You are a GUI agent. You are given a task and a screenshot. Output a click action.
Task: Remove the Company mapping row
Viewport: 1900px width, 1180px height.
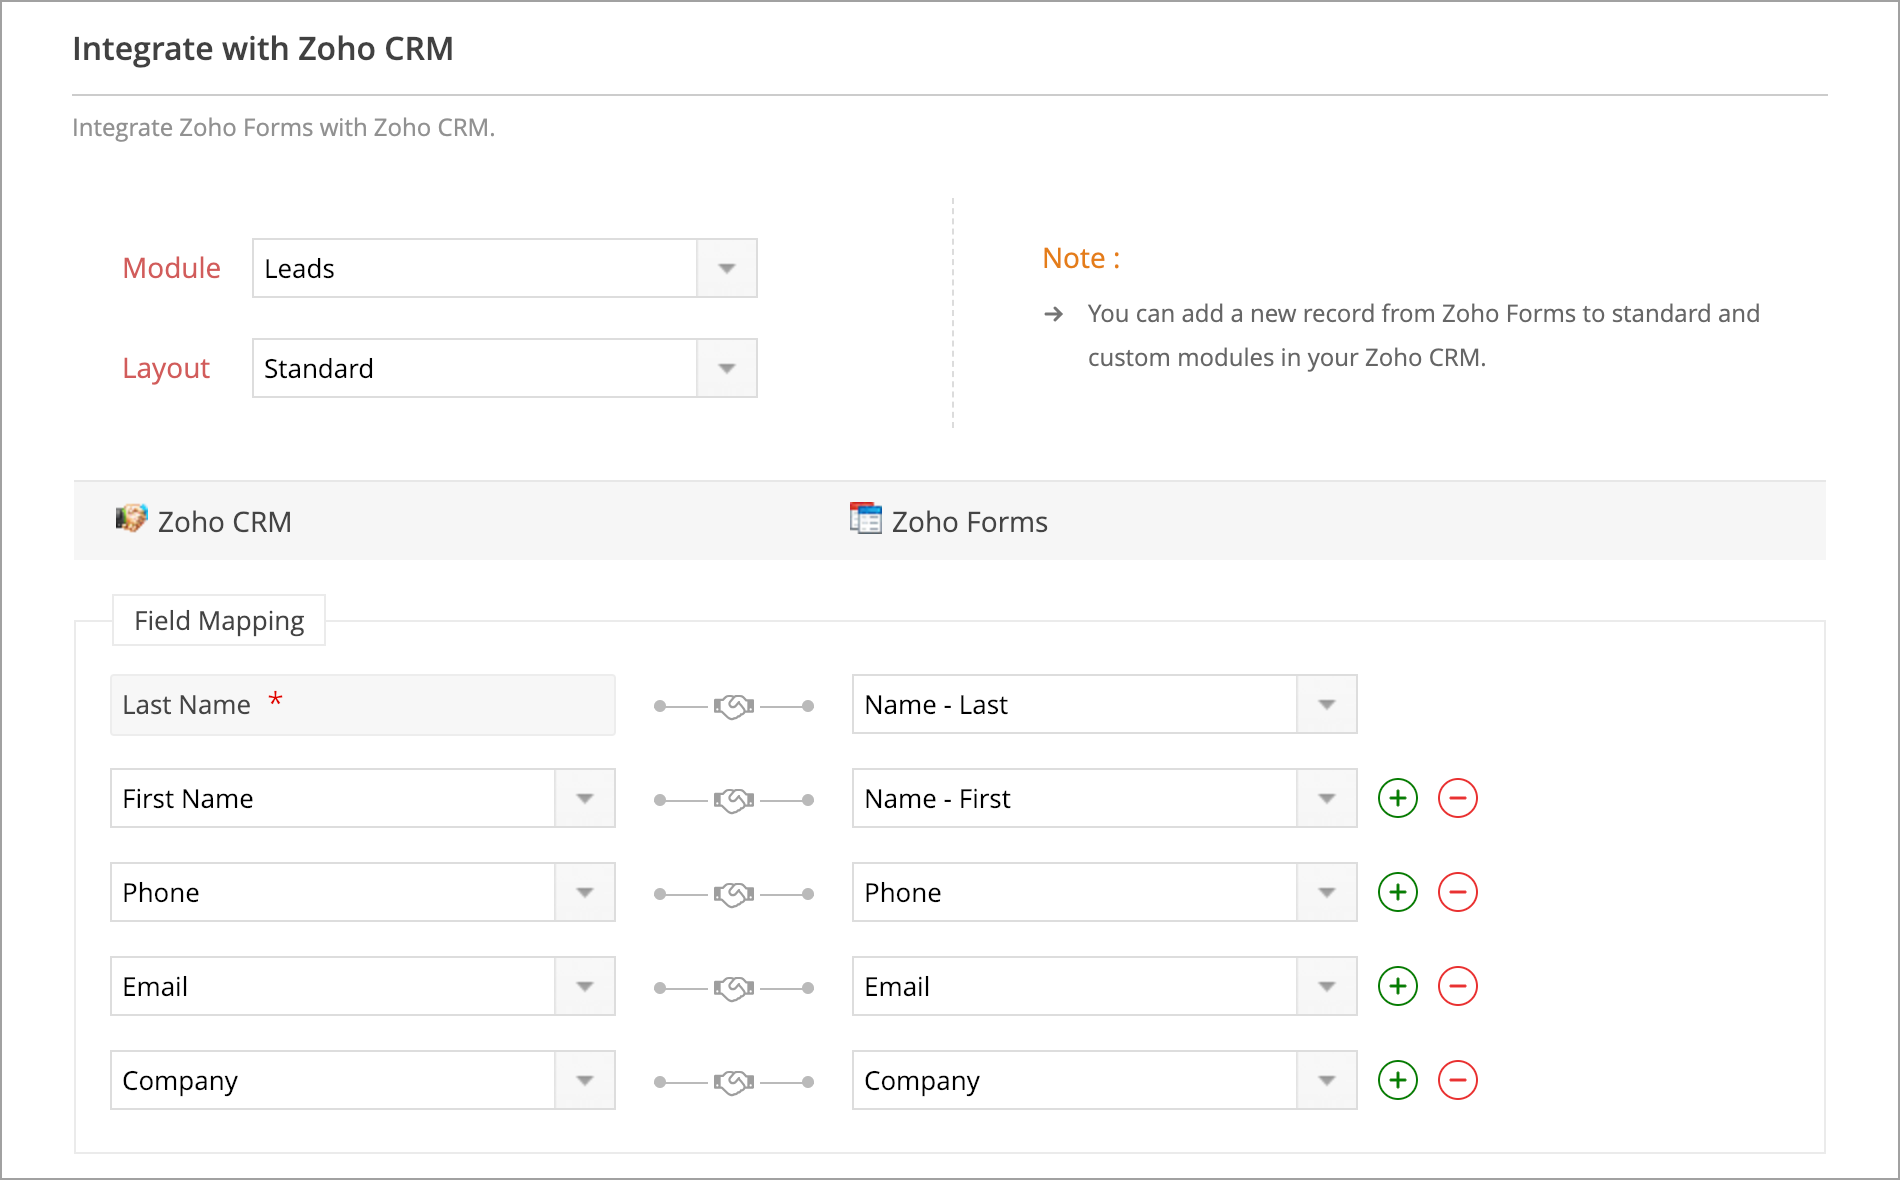coord(1458,1080)
